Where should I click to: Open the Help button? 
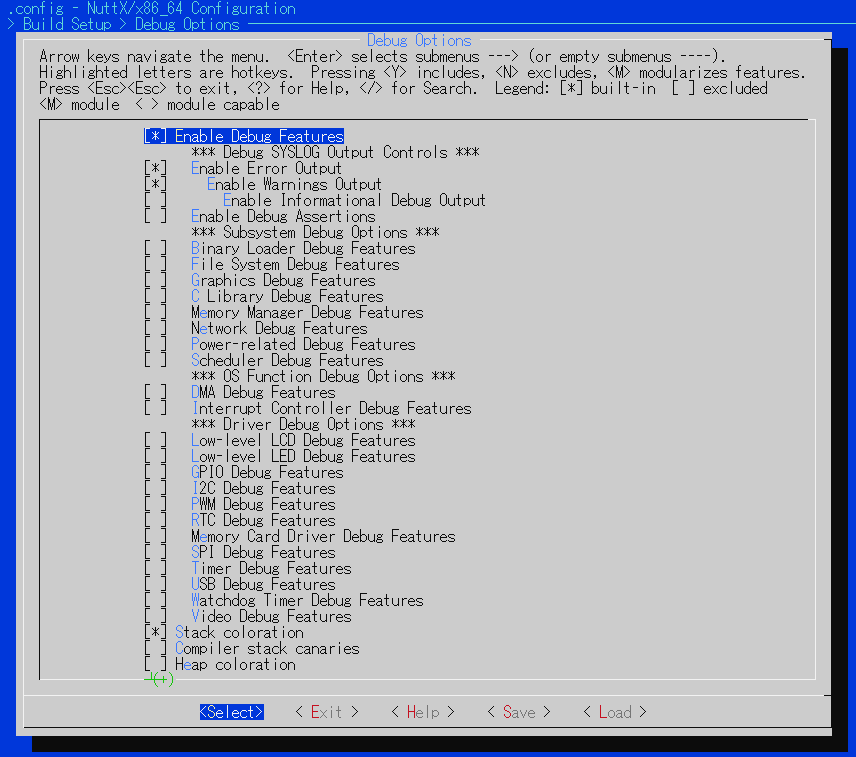423,712
